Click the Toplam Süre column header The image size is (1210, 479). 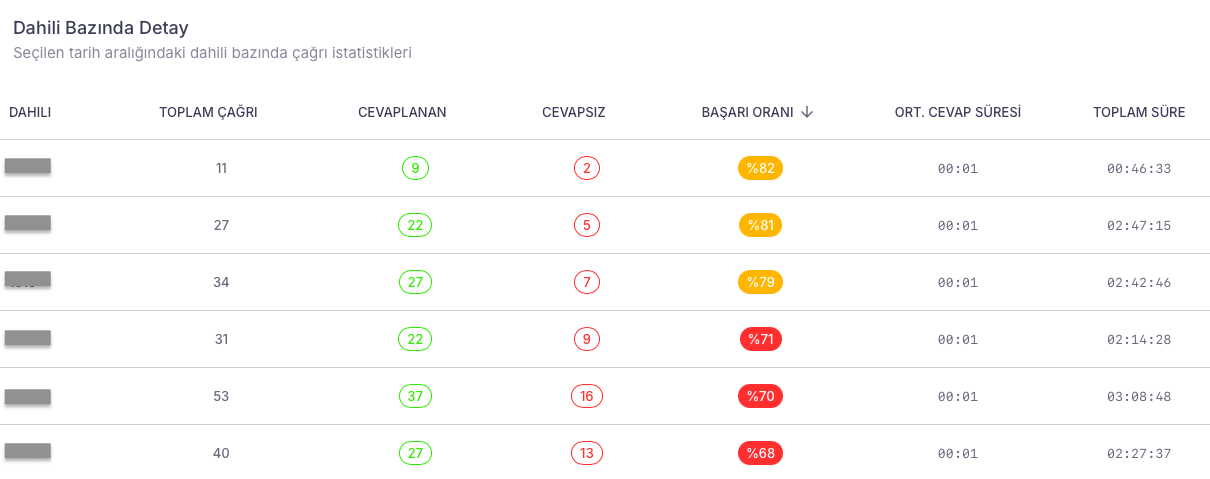1139,112
